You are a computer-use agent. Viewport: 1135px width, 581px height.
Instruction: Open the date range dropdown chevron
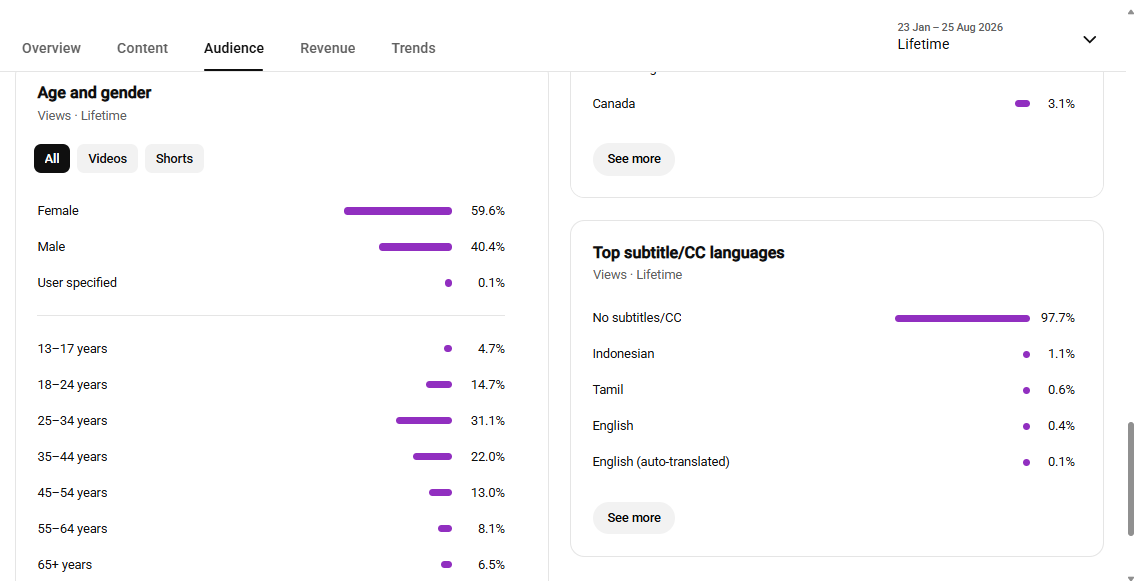coord(1089,39)
